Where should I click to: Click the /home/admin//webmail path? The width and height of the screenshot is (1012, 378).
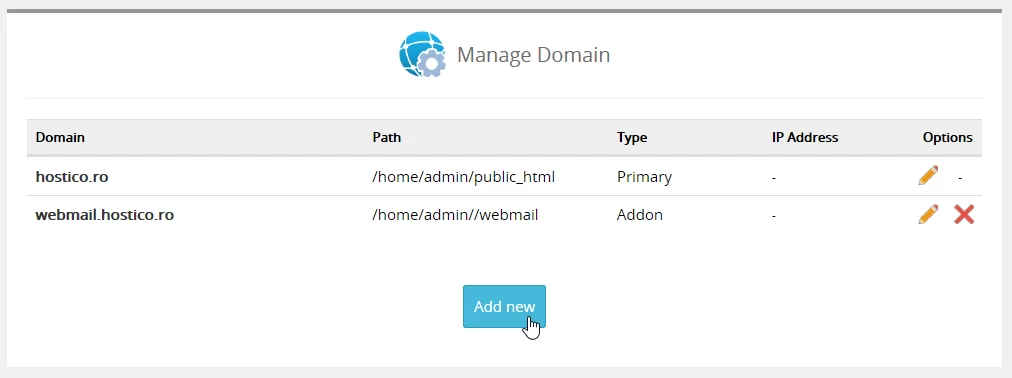455,215
